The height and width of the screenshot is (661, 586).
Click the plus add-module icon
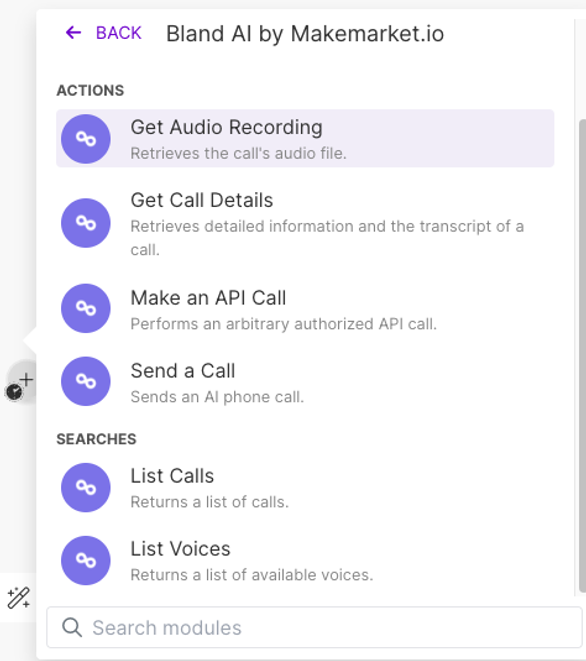coord(26,379)
